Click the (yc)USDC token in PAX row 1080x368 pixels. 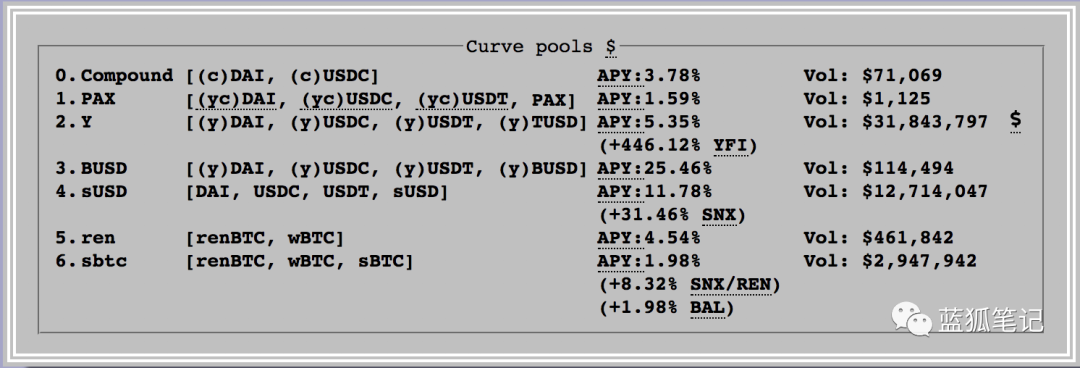point(346,99)
